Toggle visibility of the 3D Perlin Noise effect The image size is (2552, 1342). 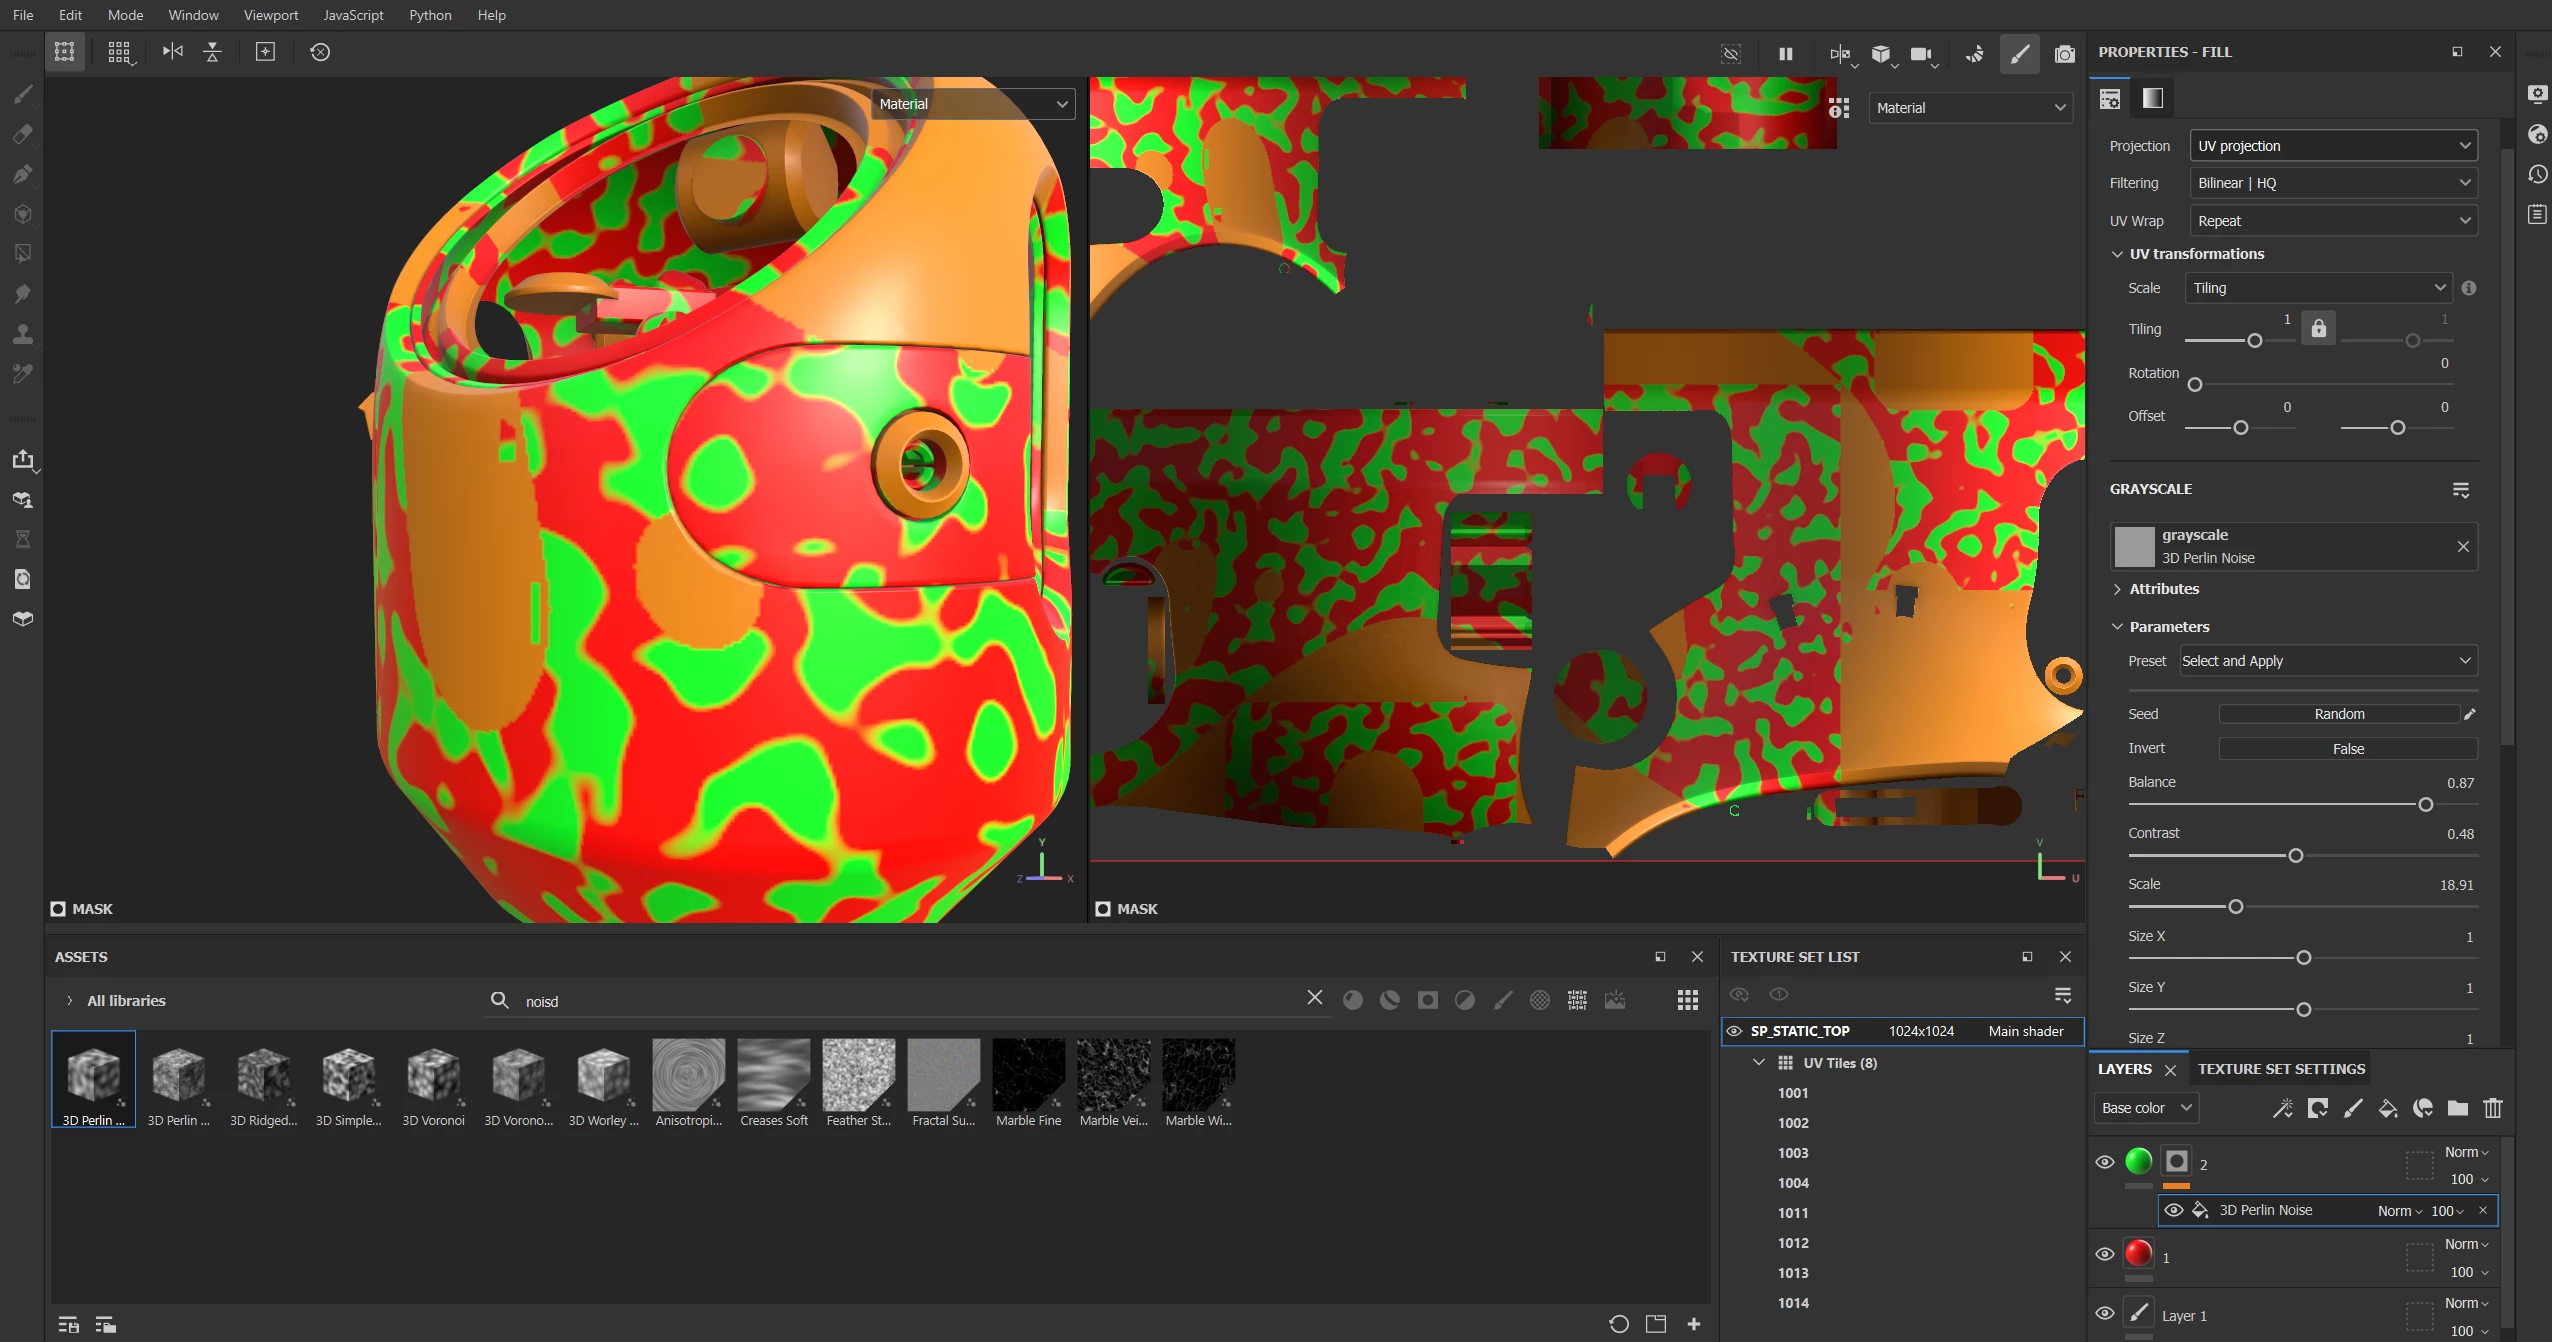[2173, 1210]
